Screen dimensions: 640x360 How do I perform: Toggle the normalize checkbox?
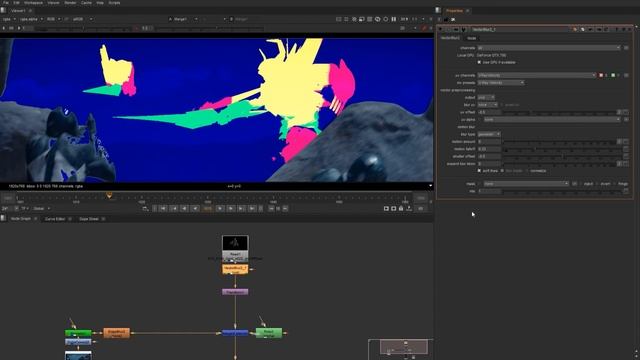[x=527, y=171]
